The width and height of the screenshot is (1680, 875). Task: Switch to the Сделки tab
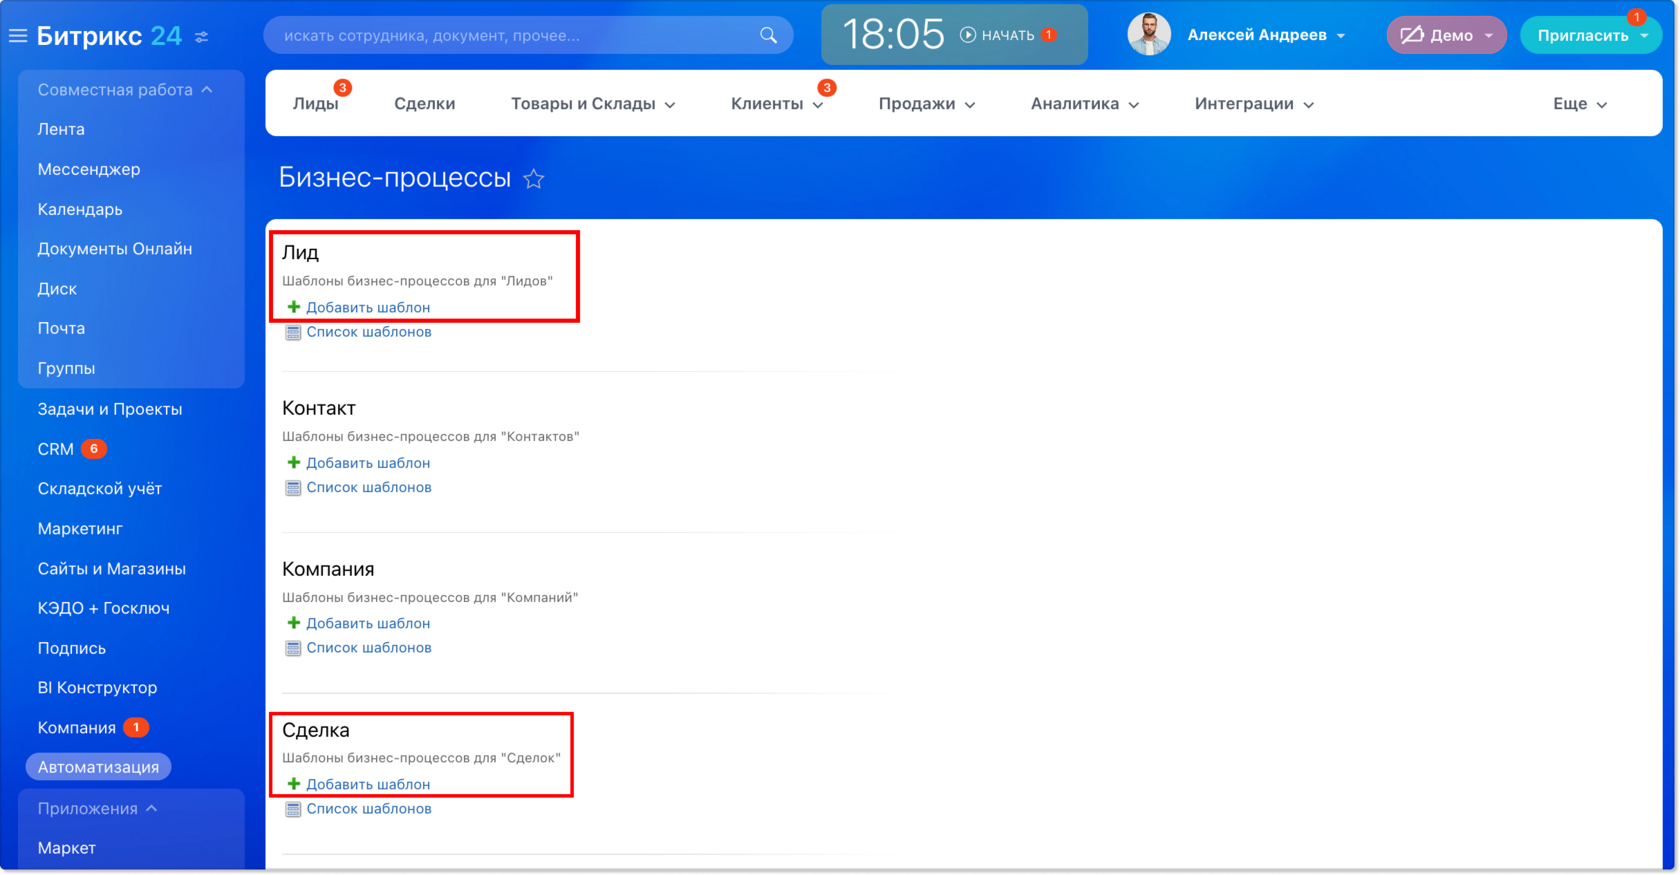(425, 104)
